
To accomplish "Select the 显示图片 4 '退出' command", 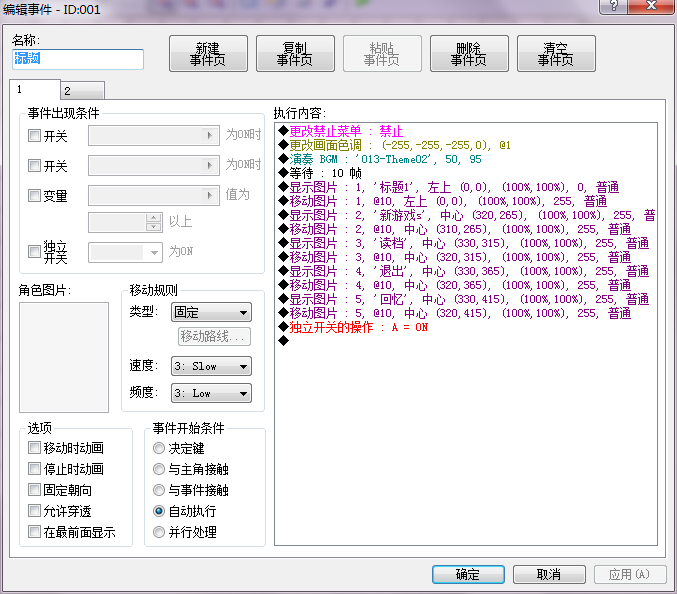I will tap(464, 271).
